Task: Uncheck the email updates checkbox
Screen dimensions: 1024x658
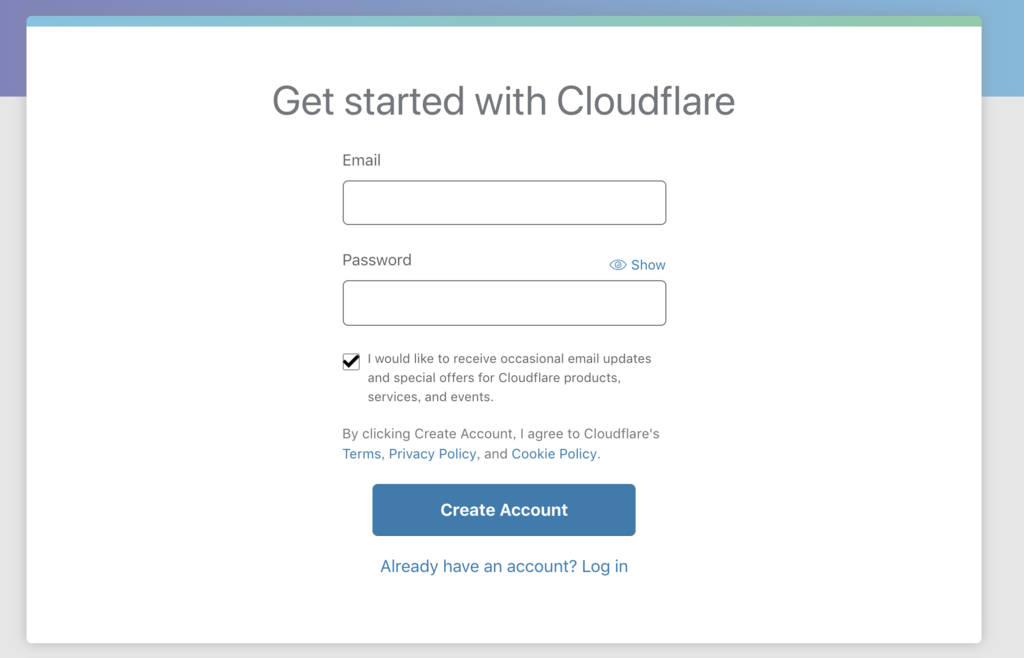Action: (x=351, y=362)
